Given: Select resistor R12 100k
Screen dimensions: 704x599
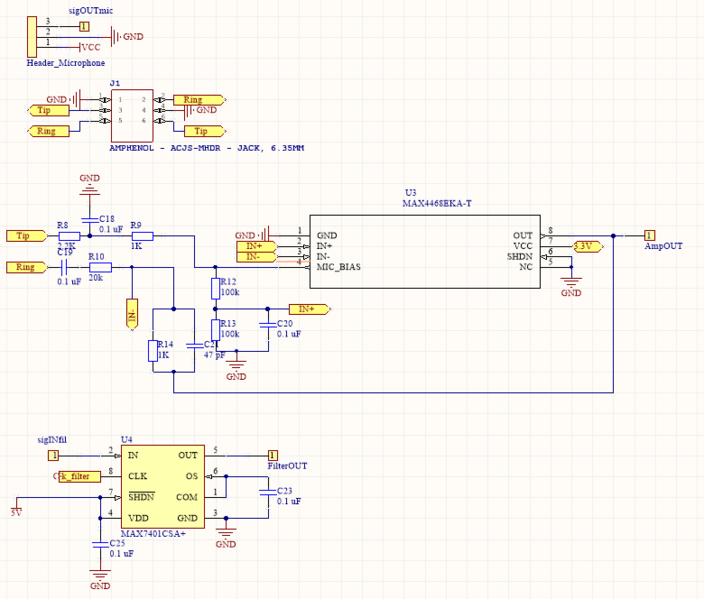Looking at the screenshot, I should point(215,289).
